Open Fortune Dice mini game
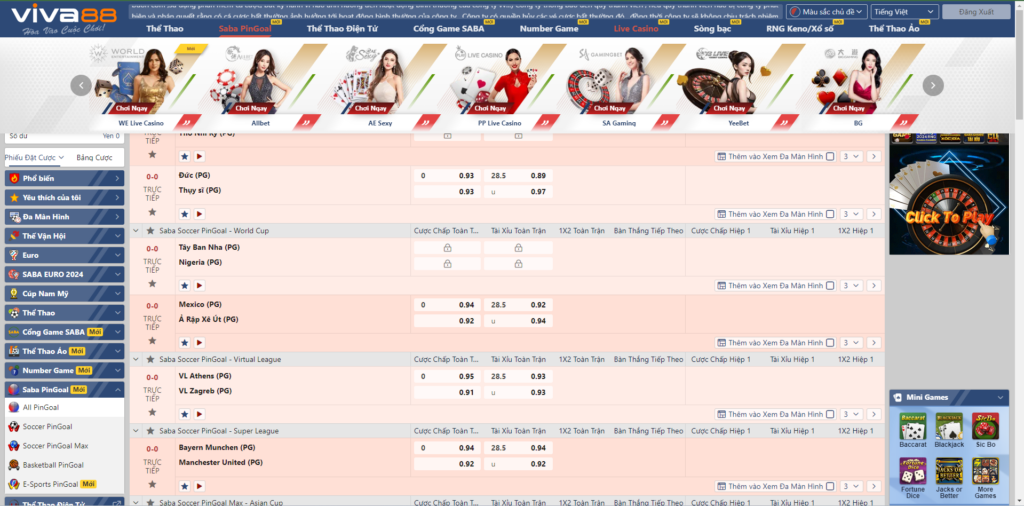The height and width of the screenshot is (506, 1024). pos(913,478)
